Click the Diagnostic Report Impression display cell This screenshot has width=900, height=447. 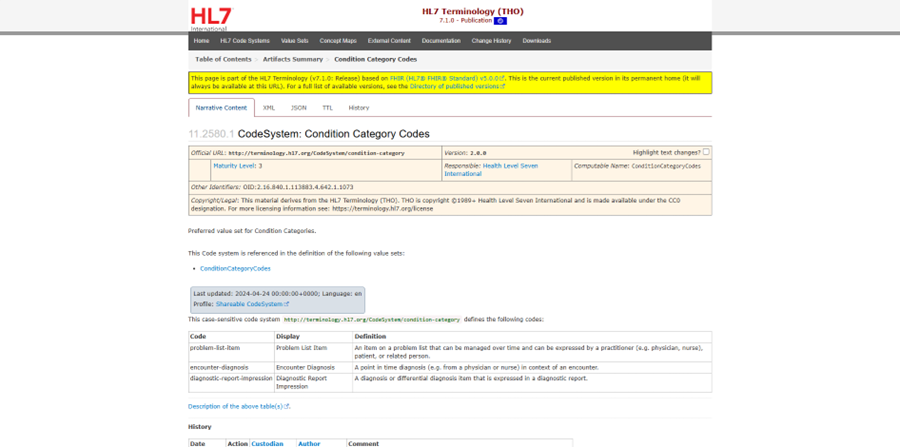(313, 383)
